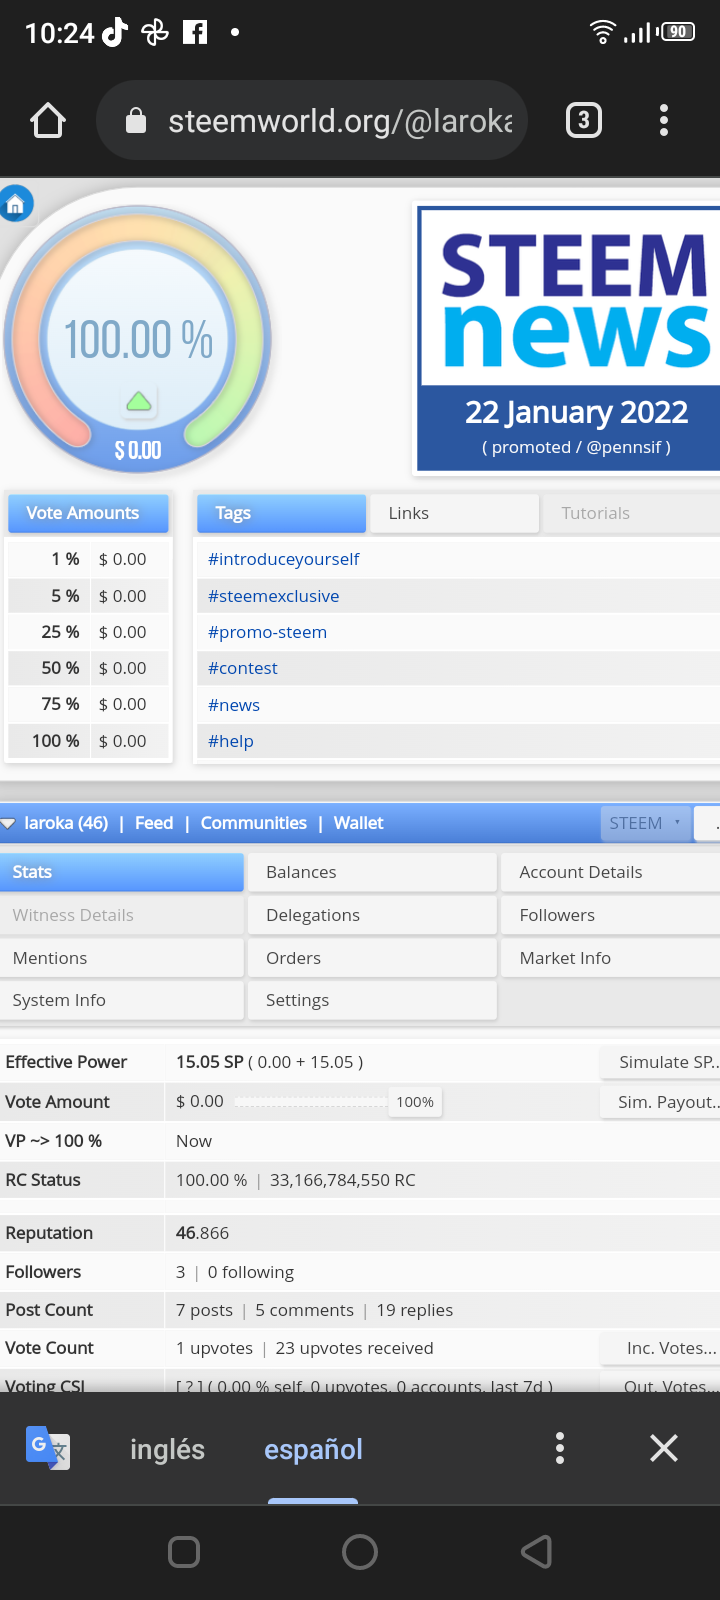This screenshot has width=720, height=1600.
Task: Open the #promo-steem tag
Action: 267,632
